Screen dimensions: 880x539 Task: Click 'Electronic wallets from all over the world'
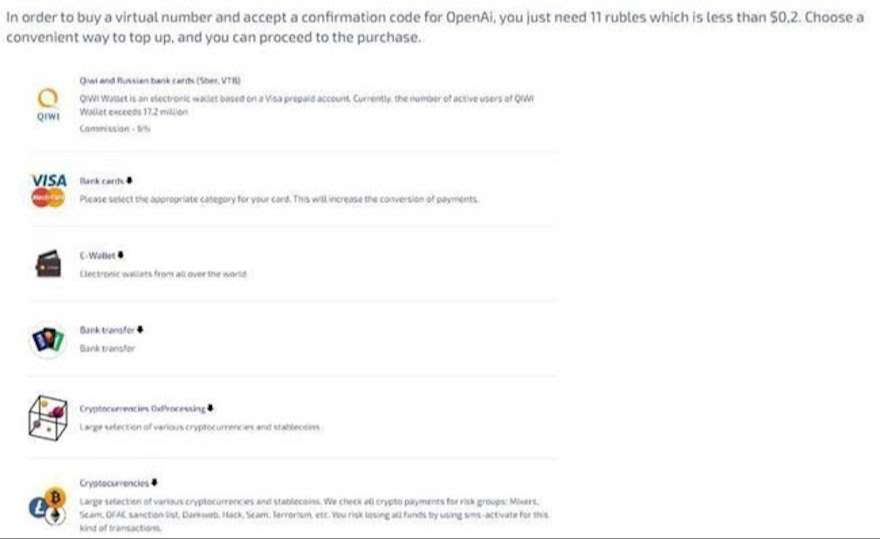click(163, 274)
